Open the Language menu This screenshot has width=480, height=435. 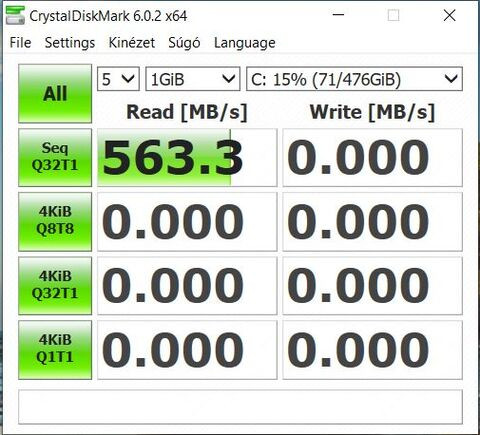245,43
